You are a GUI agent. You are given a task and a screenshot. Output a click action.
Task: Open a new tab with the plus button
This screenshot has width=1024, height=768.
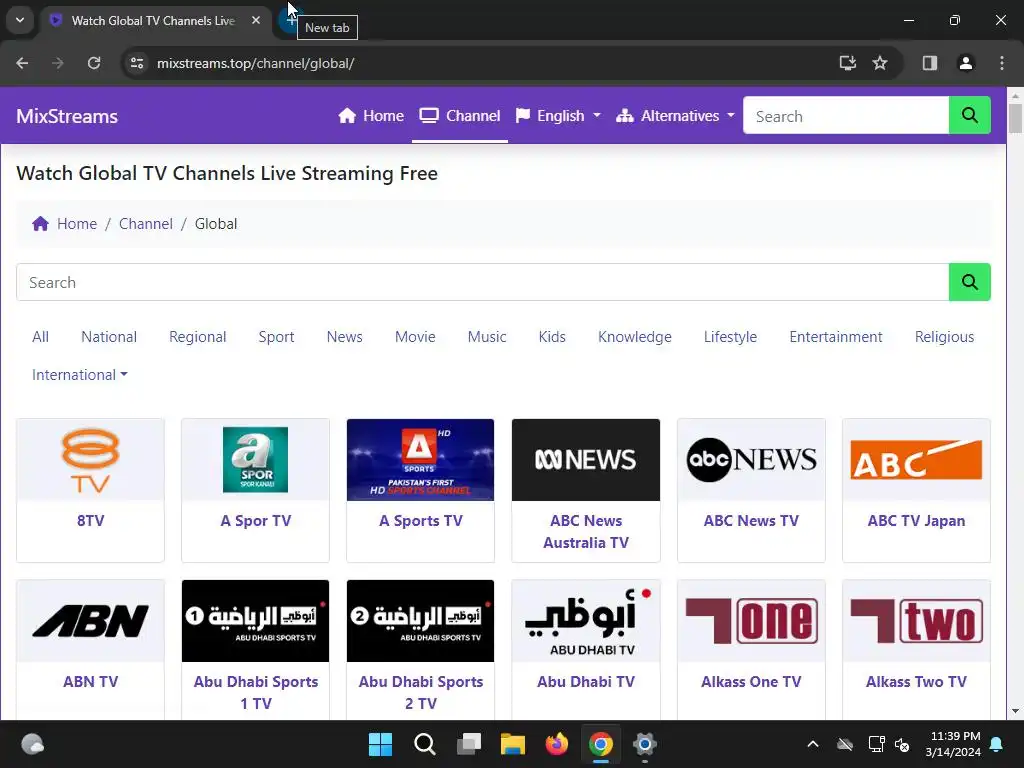(x=289, y=20)
